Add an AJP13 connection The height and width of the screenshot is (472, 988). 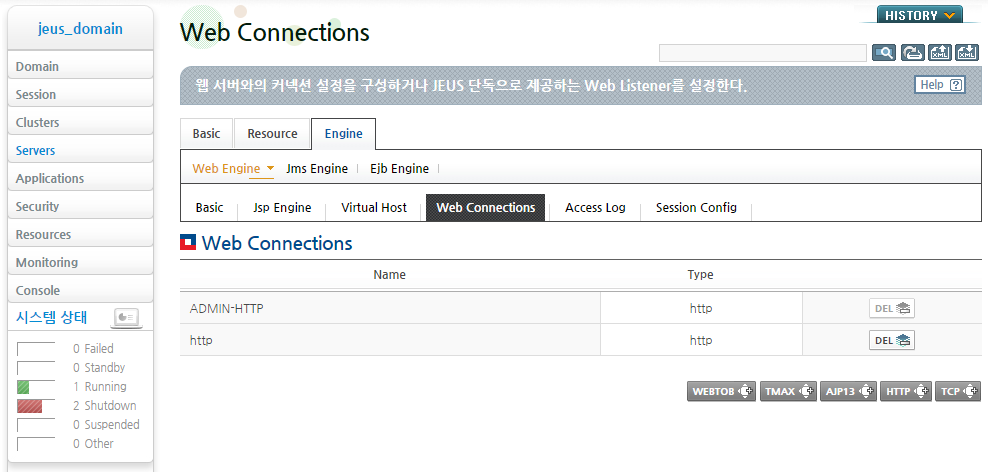[848, 391]
